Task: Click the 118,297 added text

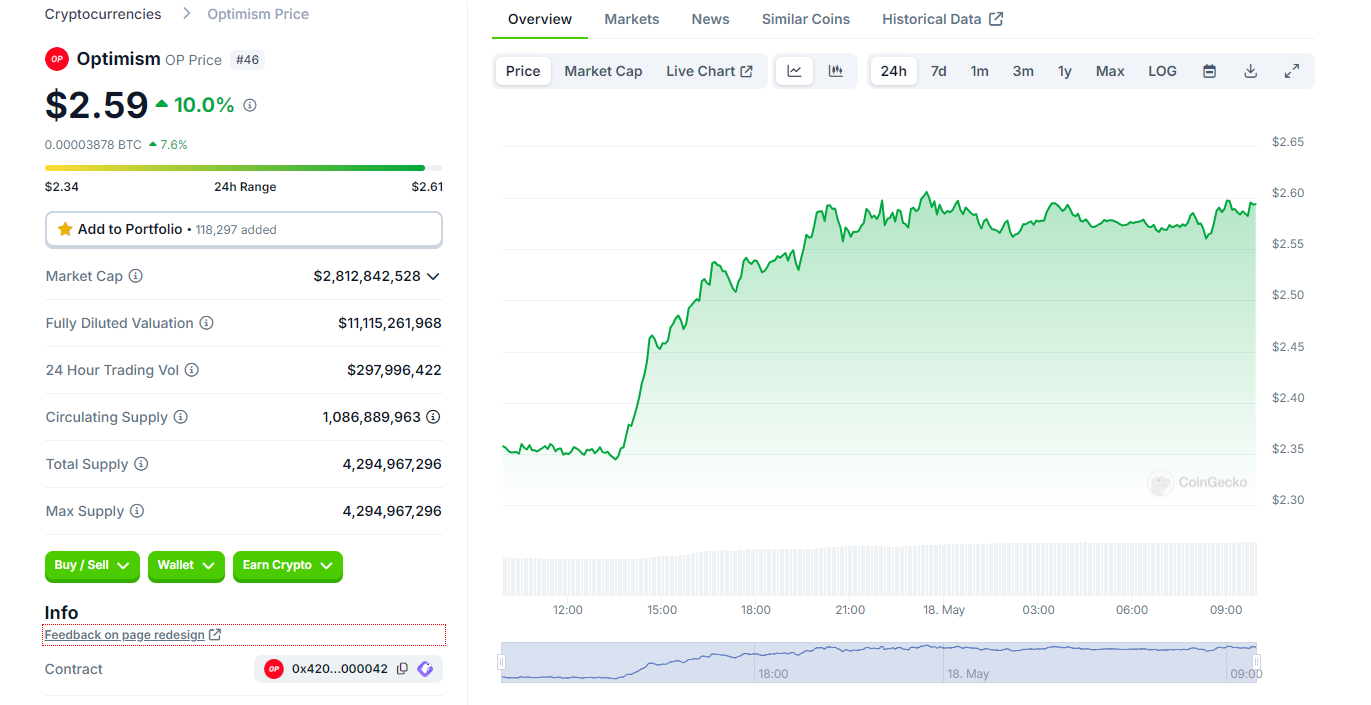Action: coord(235,230)
